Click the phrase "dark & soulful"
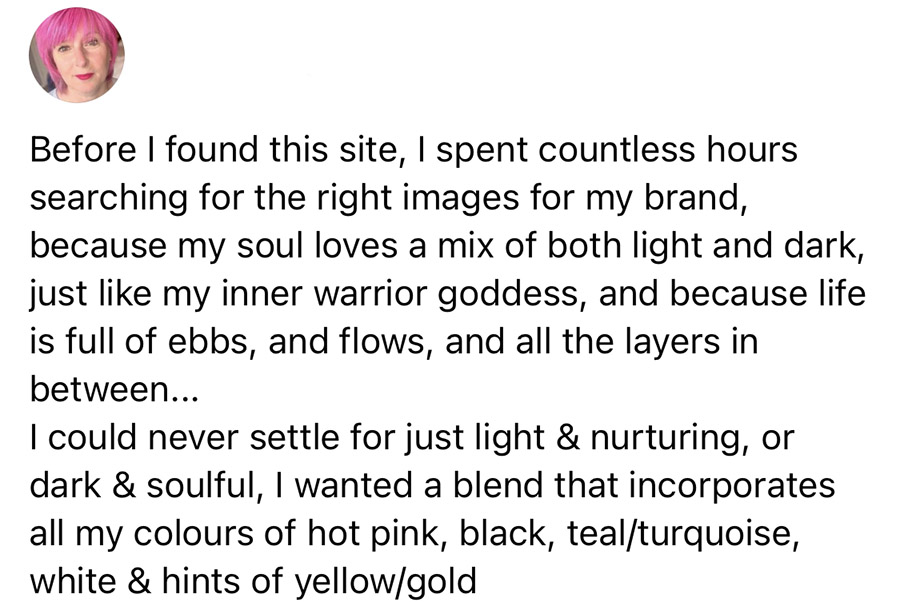 (142, 486)
